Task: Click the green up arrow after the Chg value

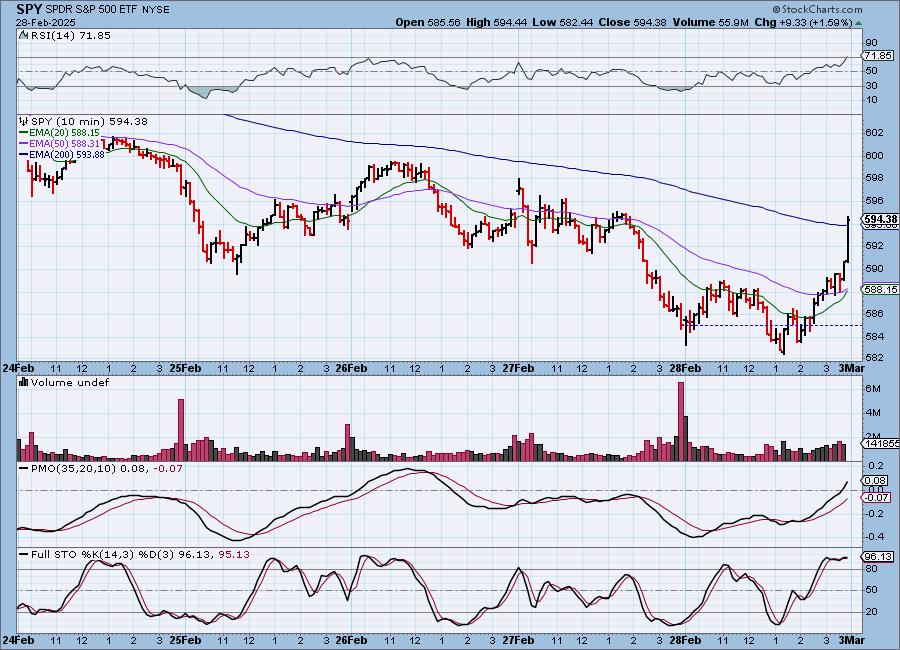Action: [858, 23]
